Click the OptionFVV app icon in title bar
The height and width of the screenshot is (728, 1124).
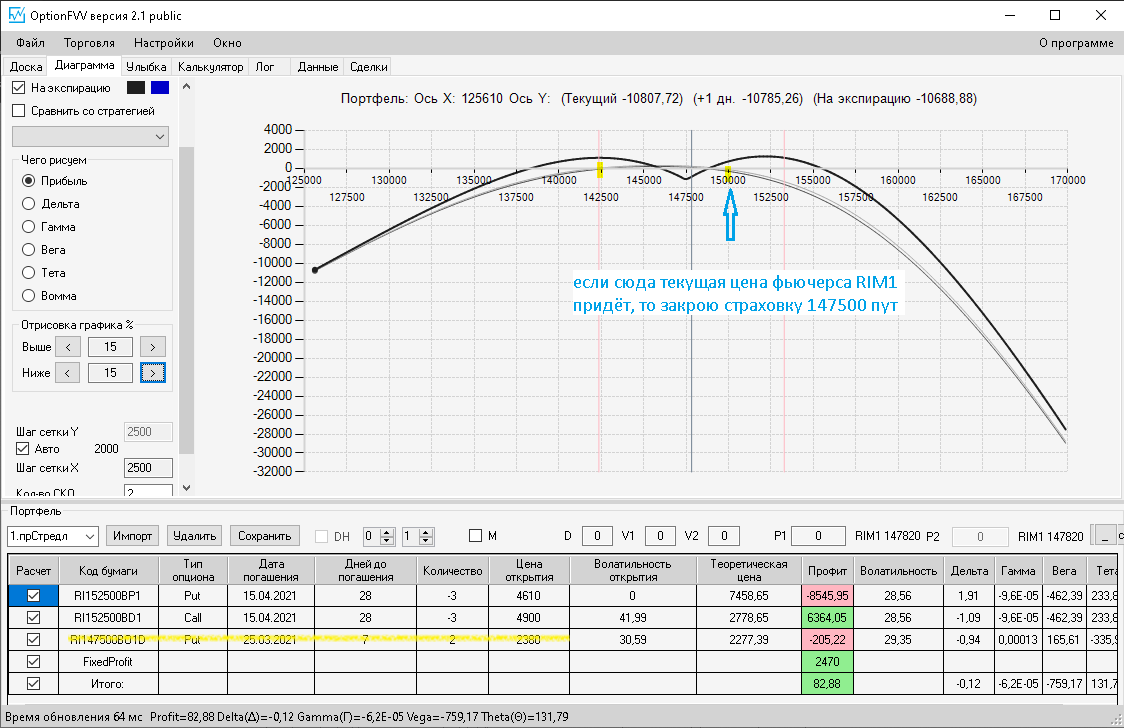(x=16, y=16)
